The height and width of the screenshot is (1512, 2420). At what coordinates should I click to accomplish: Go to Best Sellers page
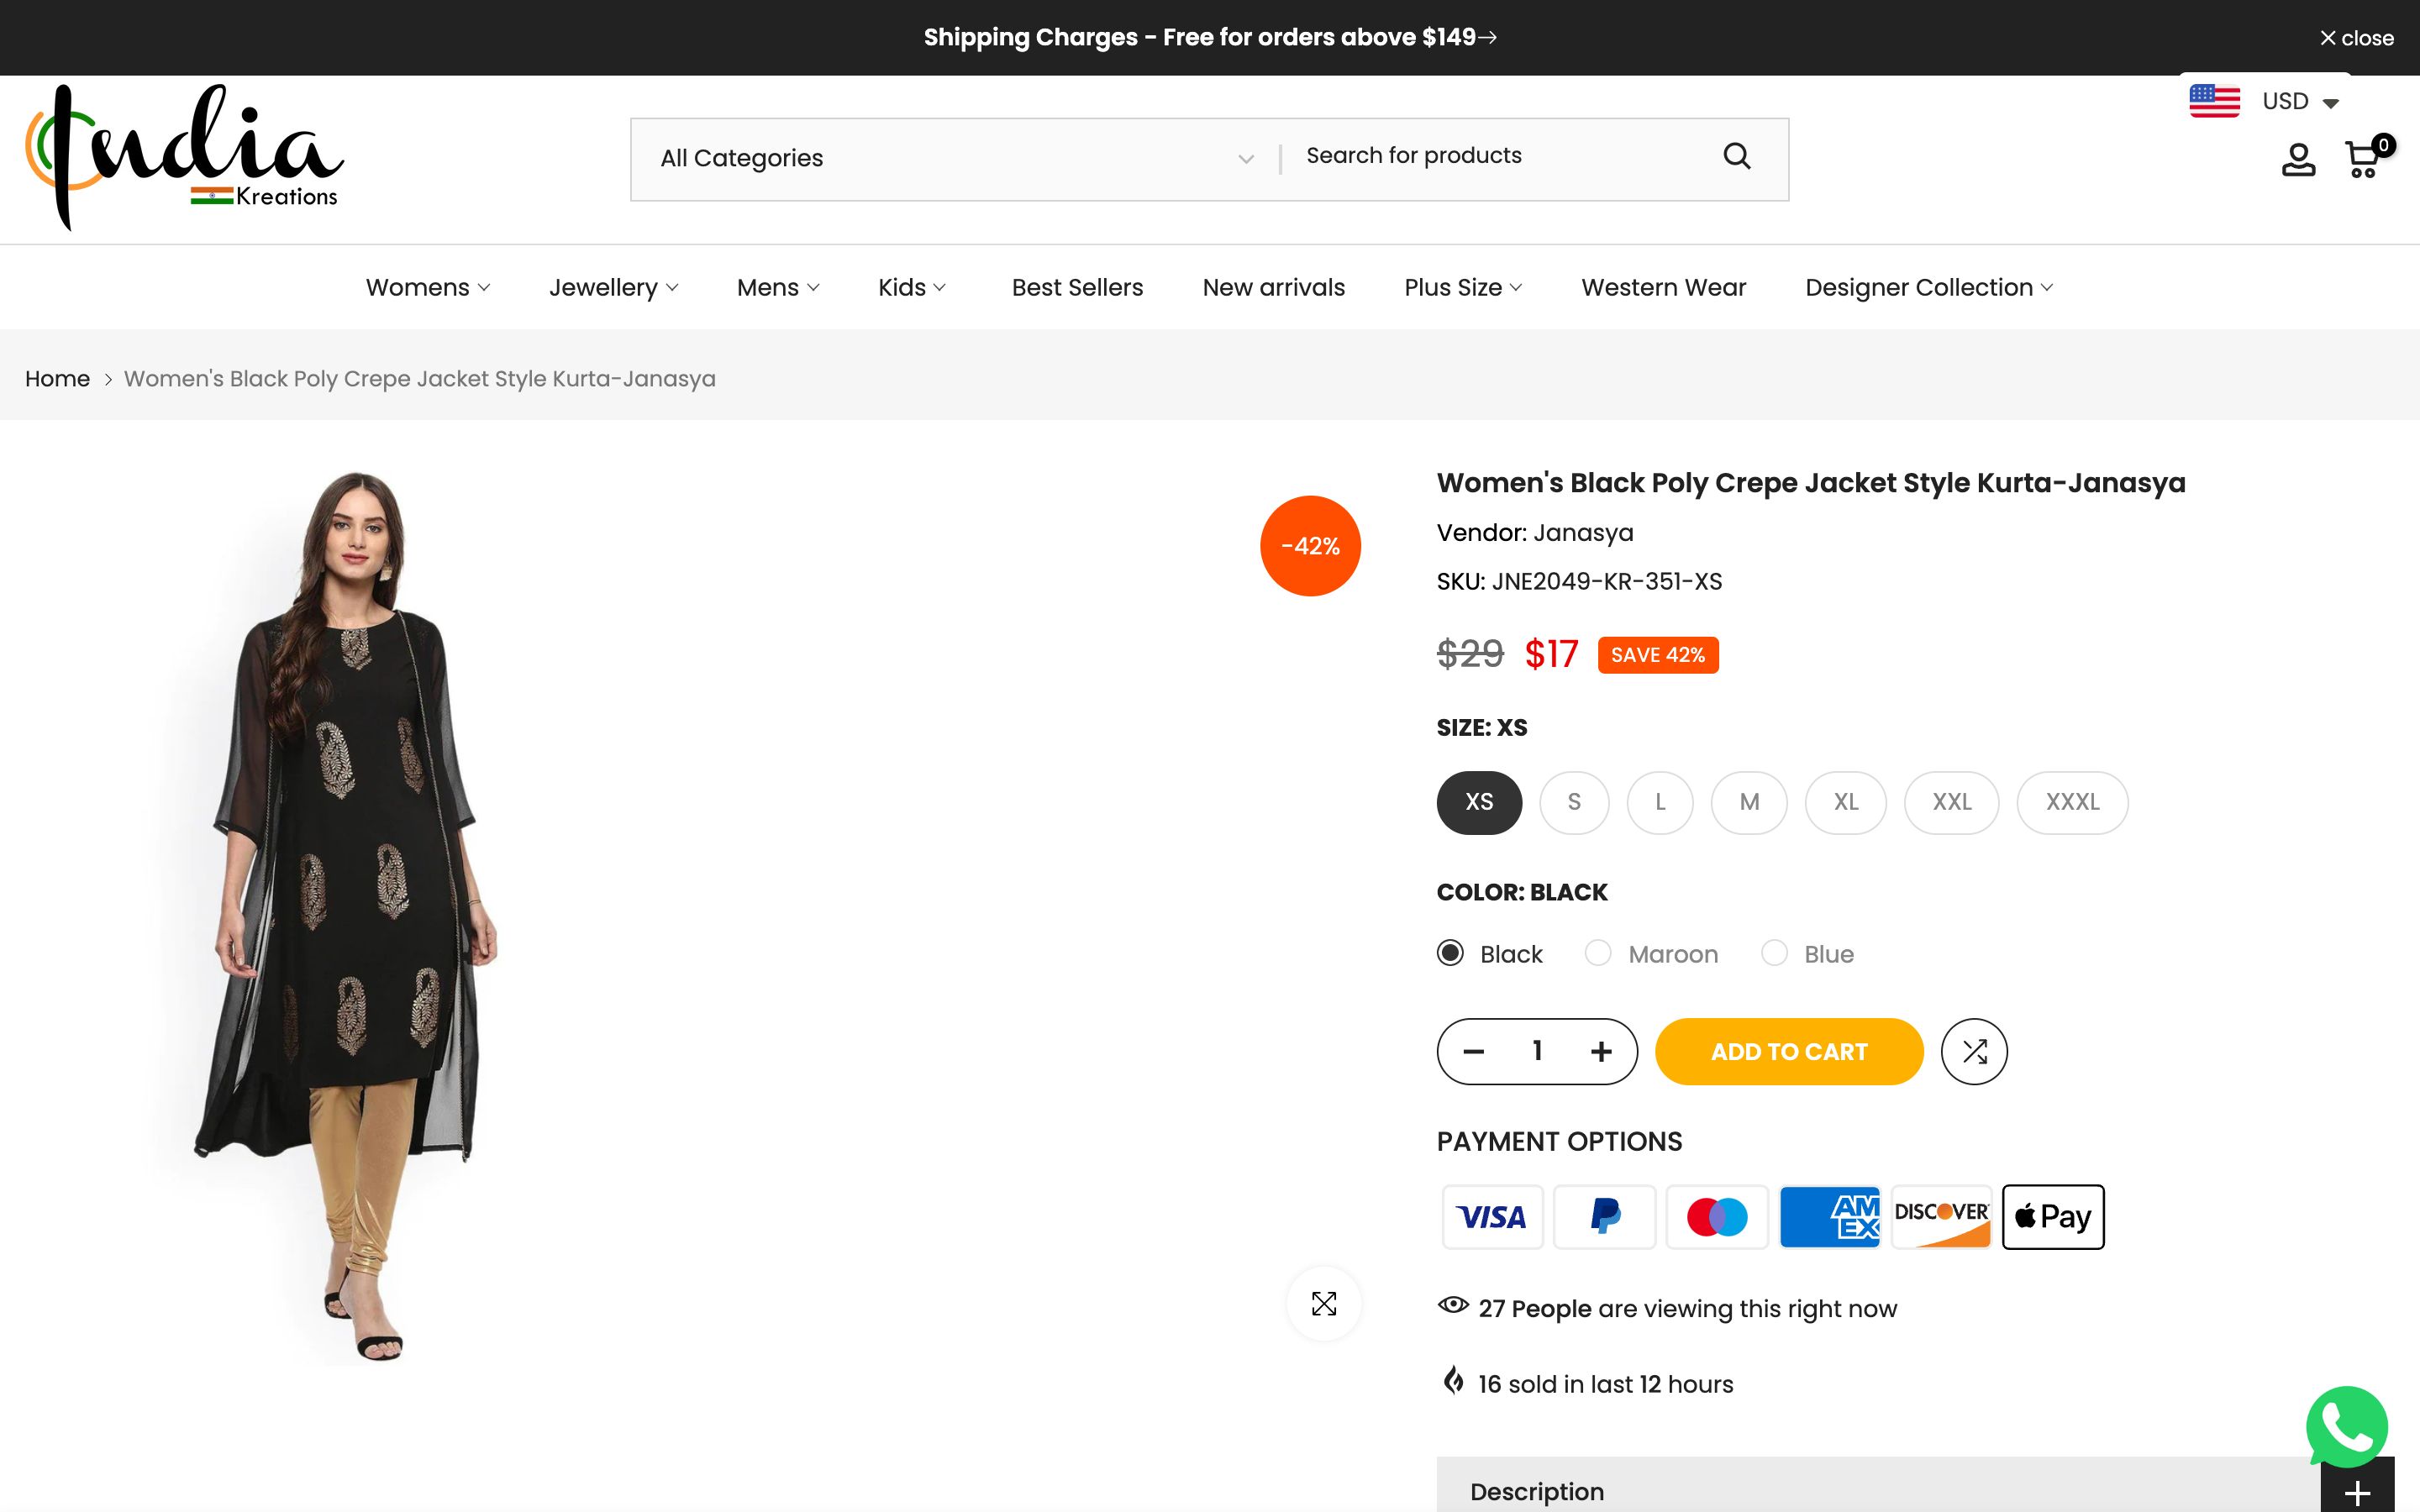pos(1076,288)
